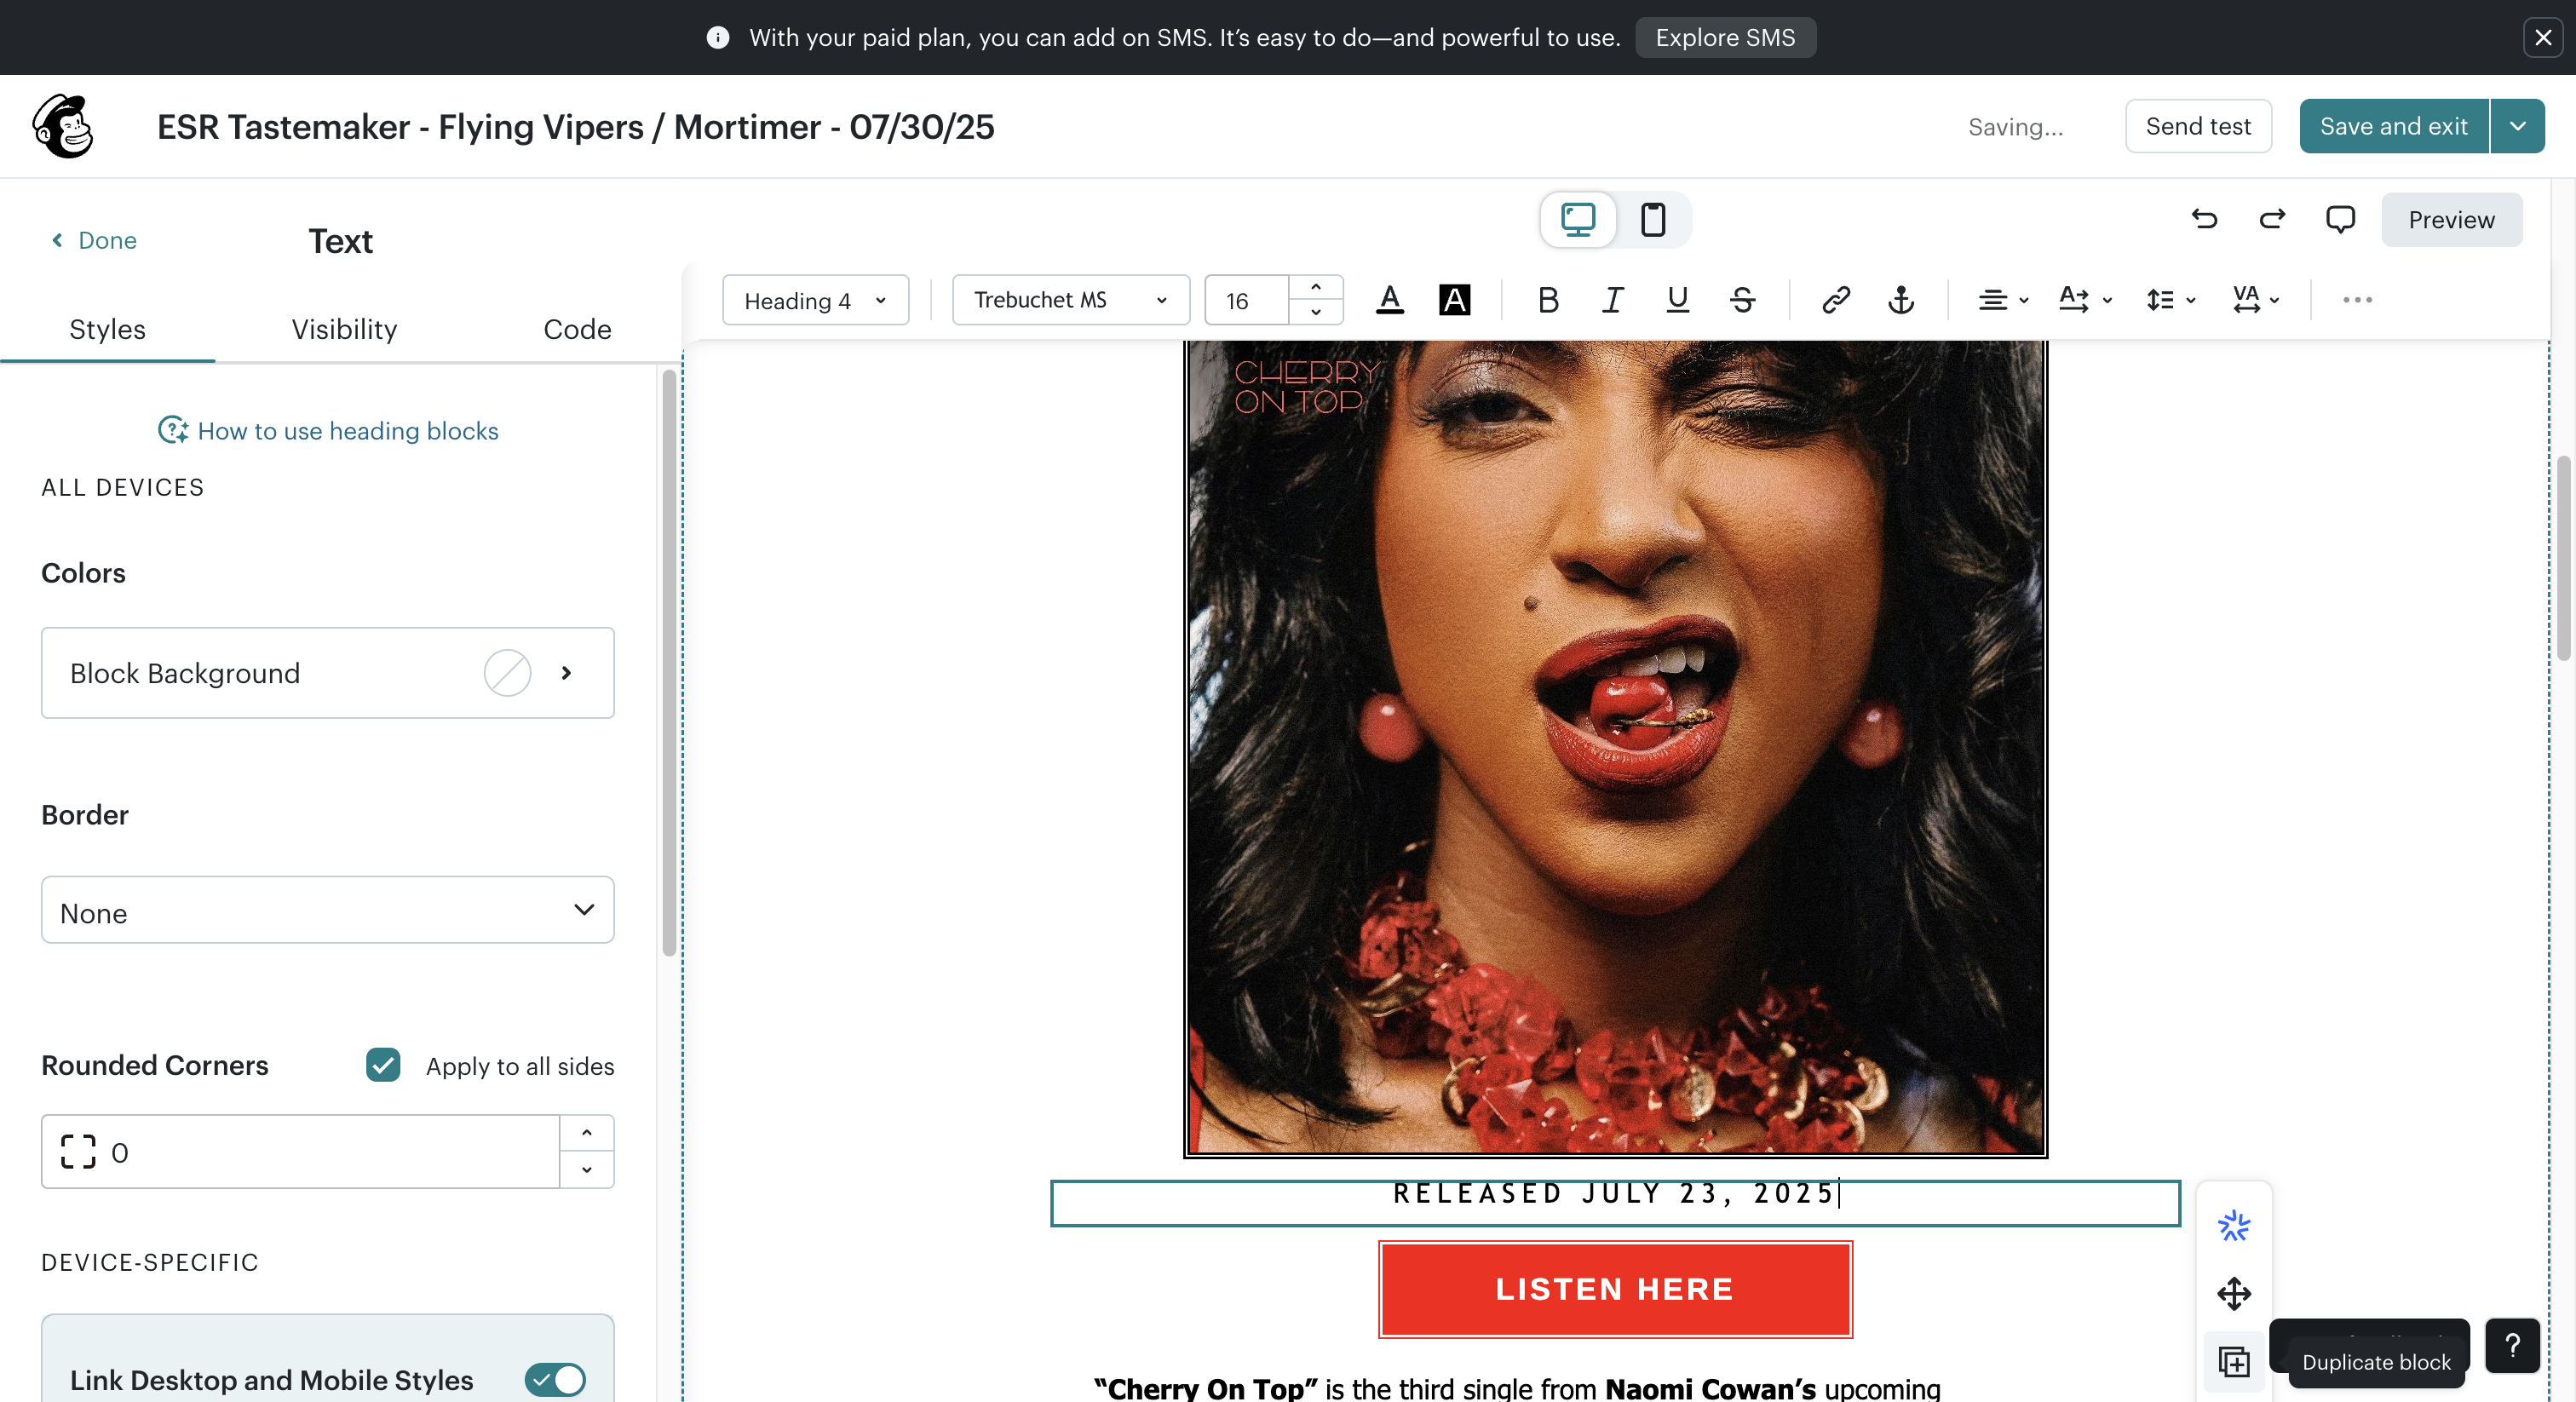
Task: Open the Trebuchet MS font dropdown
Action: [1071, 300]
